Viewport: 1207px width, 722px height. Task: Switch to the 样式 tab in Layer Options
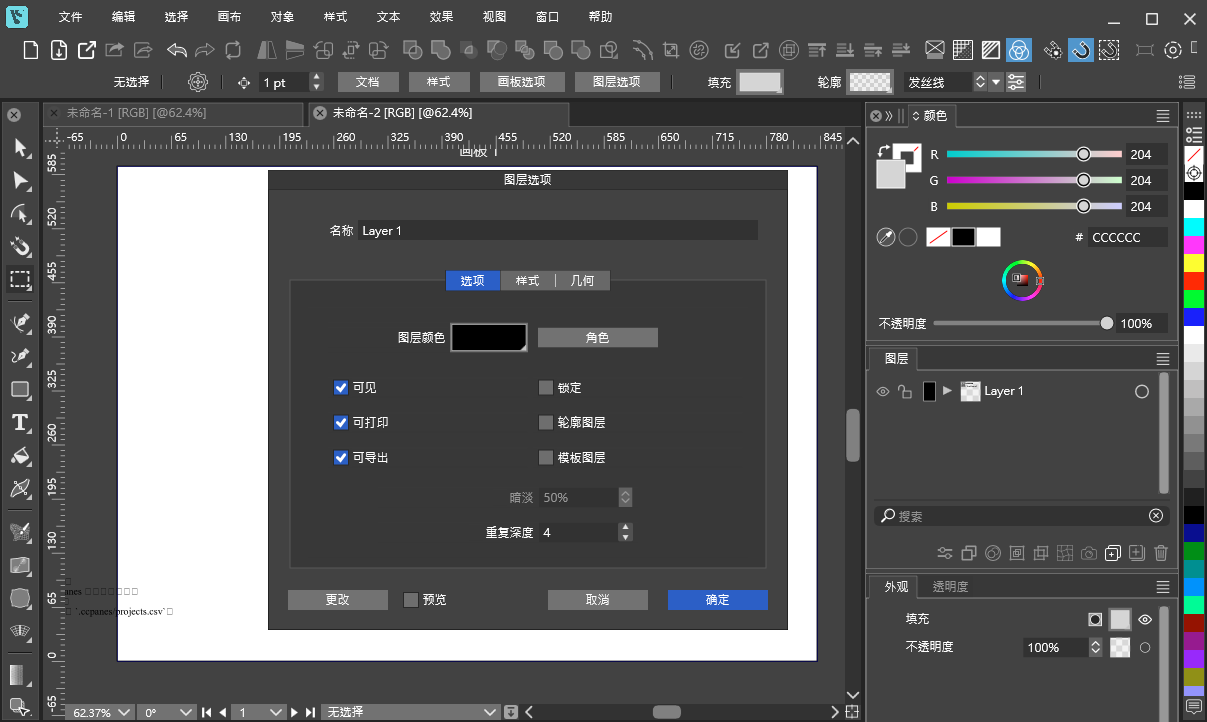(x=527, y=280)
